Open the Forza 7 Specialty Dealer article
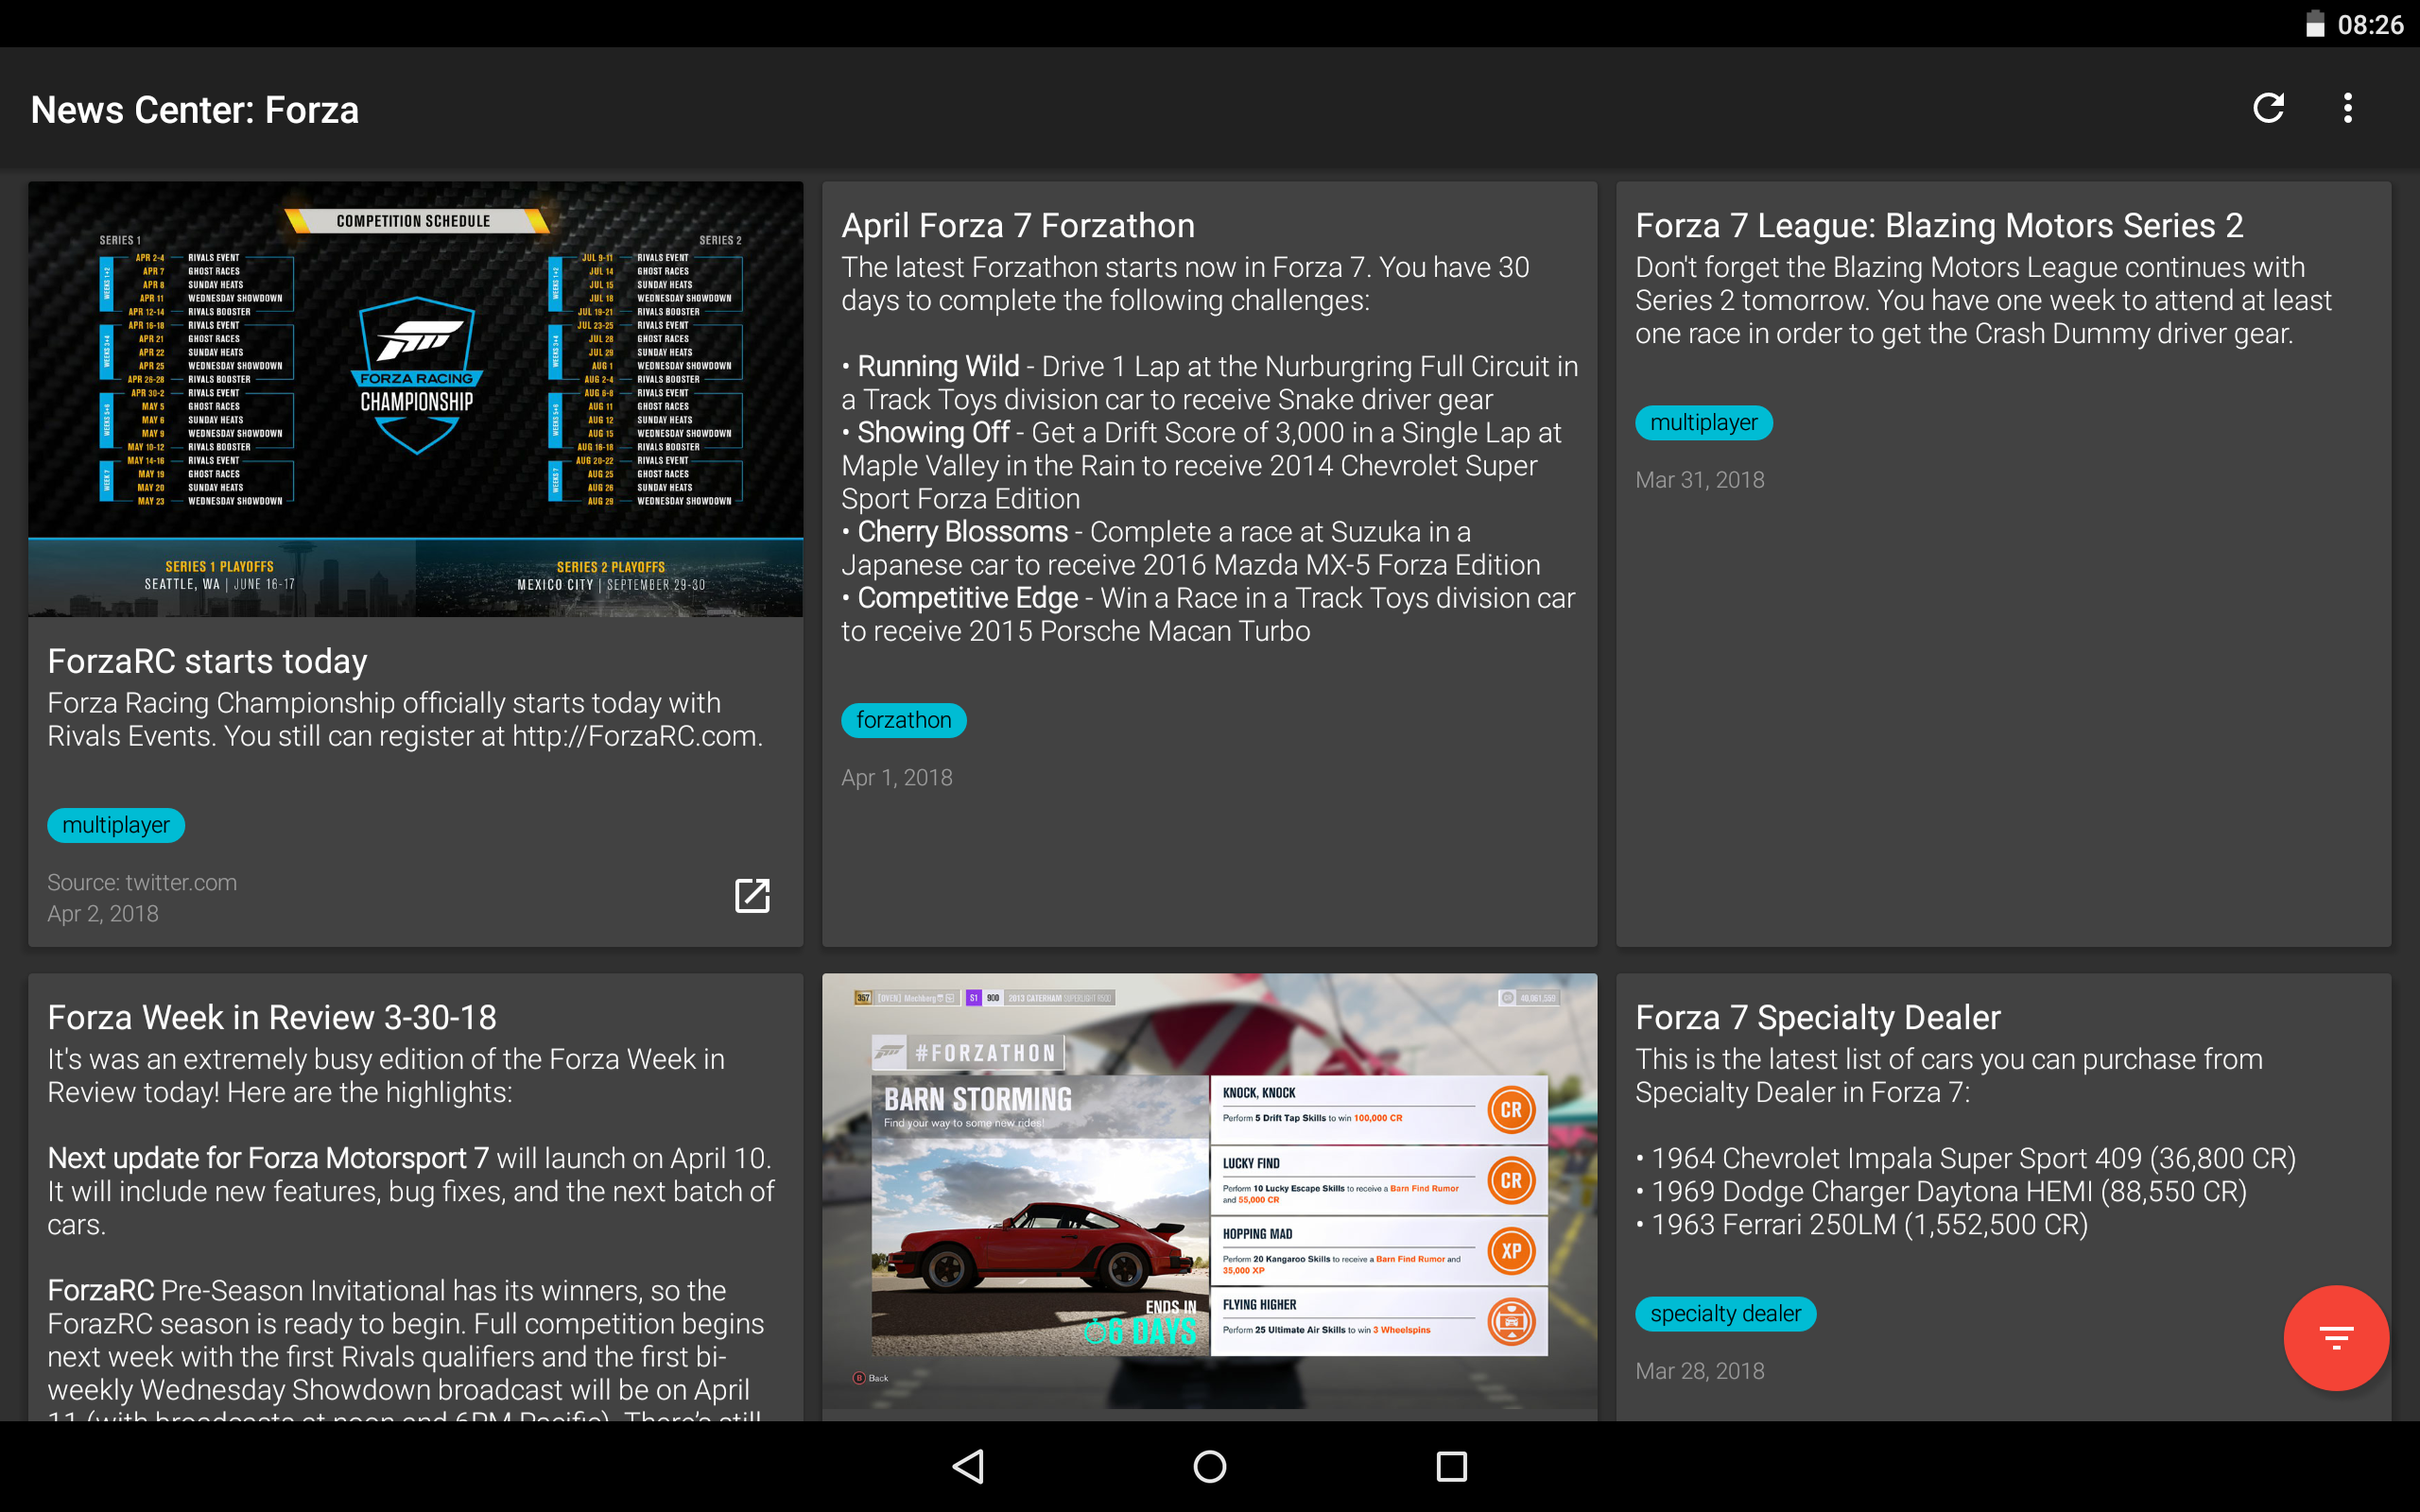Image resolution: width=2420 pixels, height=1512 pixels. click(x=1817, y=1016)
